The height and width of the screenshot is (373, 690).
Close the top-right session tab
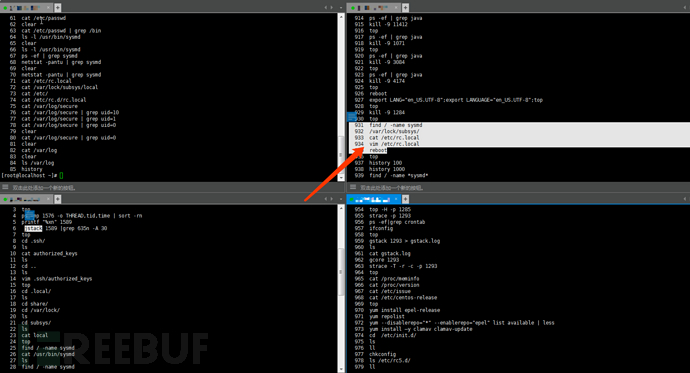click(396, 7)
